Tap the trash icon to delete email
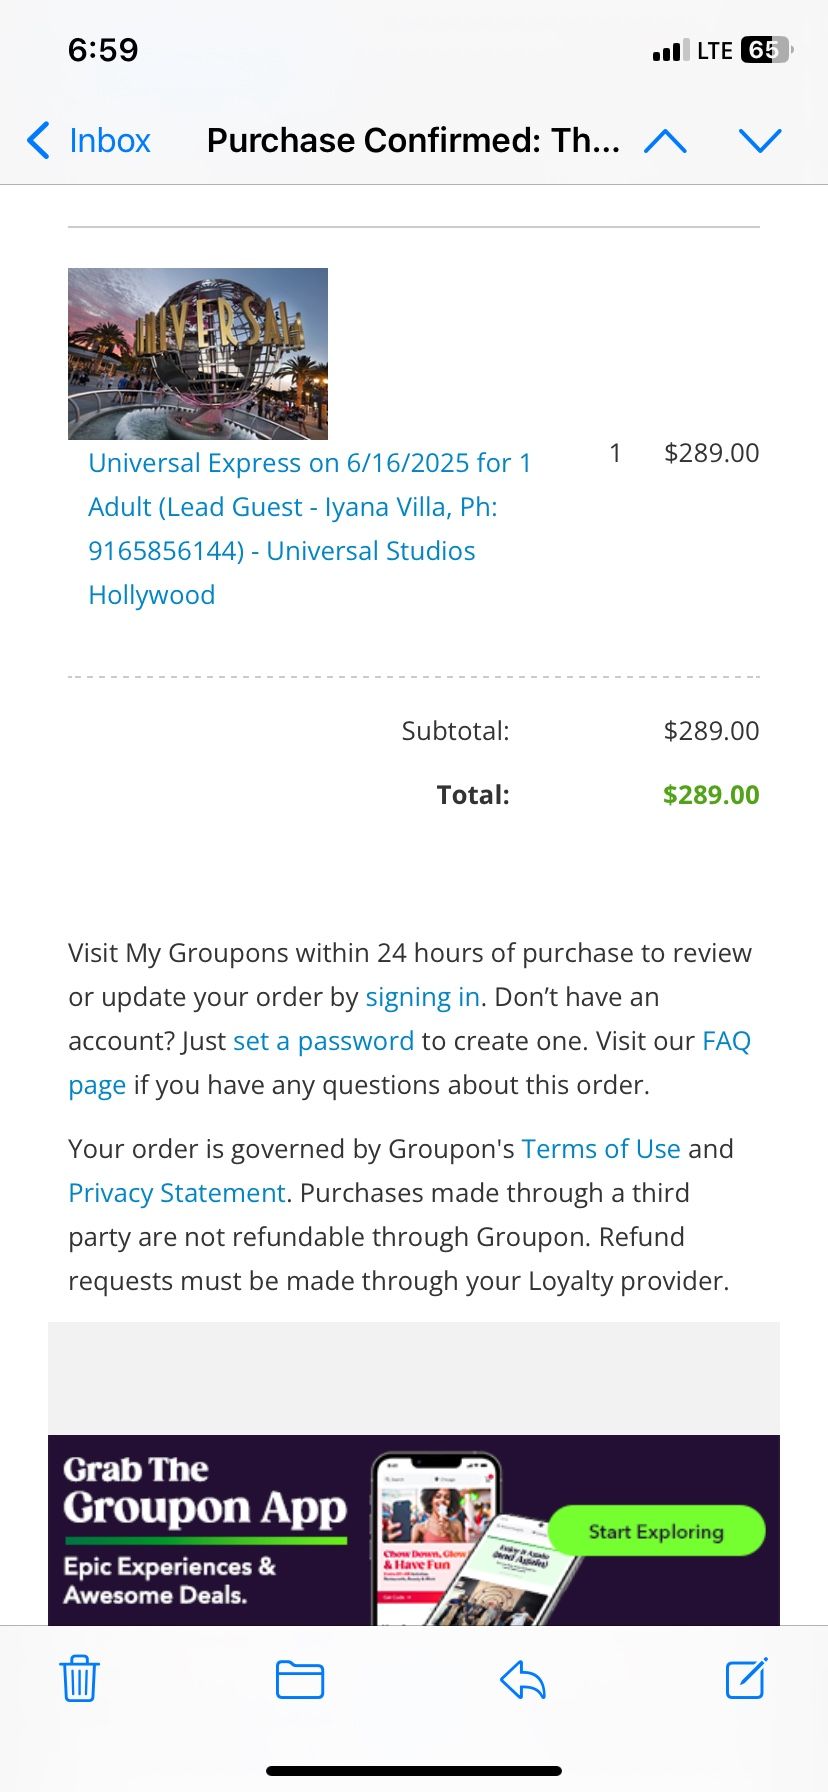The height and width of the screenshot is (1792, 828). (x=79, y=1679)
